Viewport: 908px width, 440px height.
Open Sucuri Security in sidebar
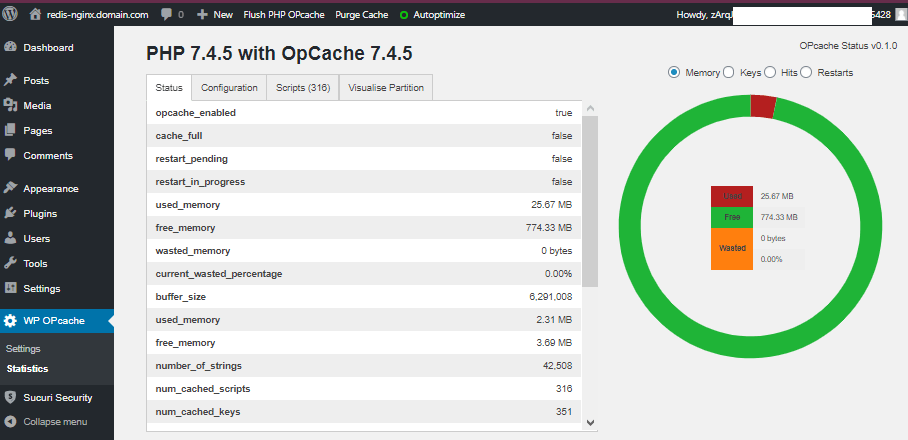(57, 397)
